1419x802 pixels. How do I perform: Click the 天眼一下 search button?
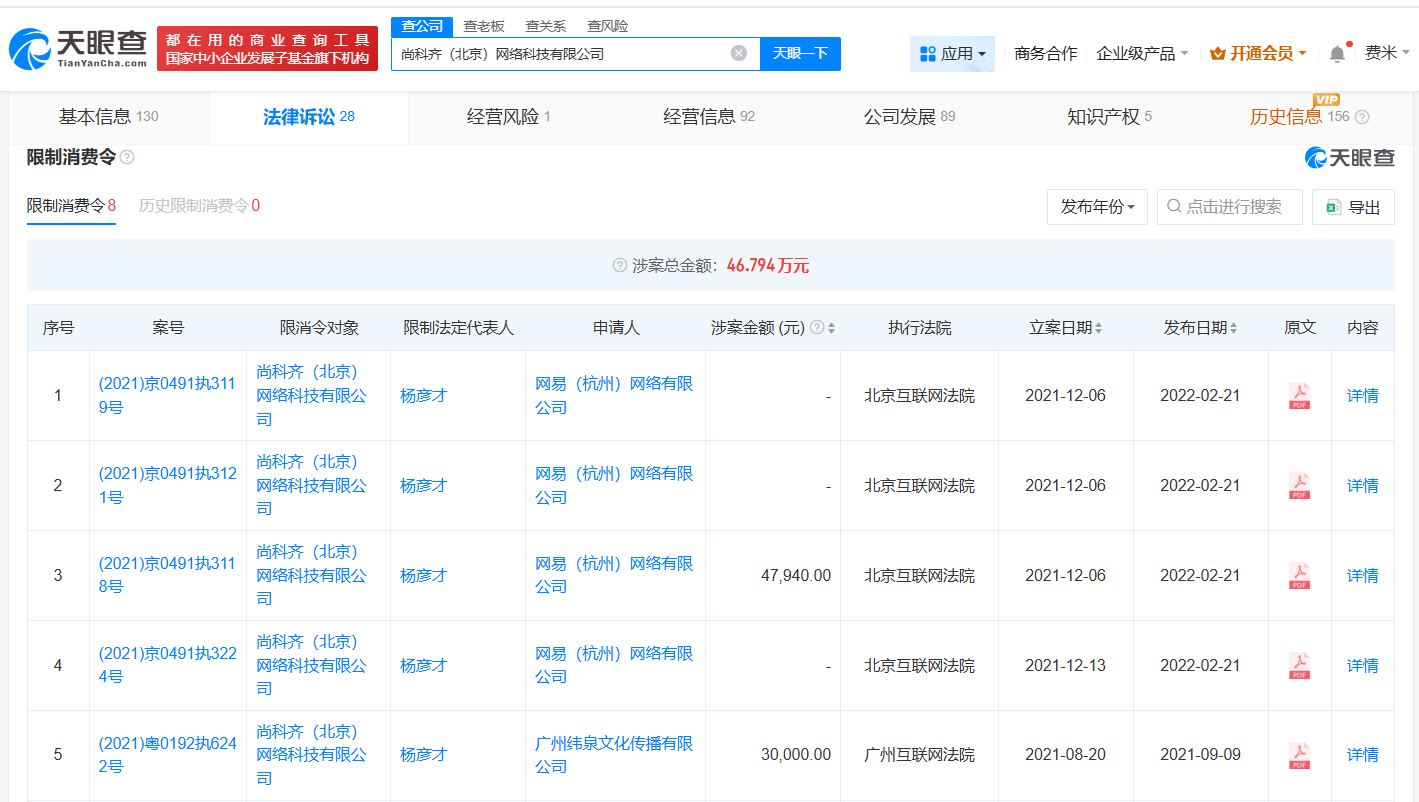[799, 53]
